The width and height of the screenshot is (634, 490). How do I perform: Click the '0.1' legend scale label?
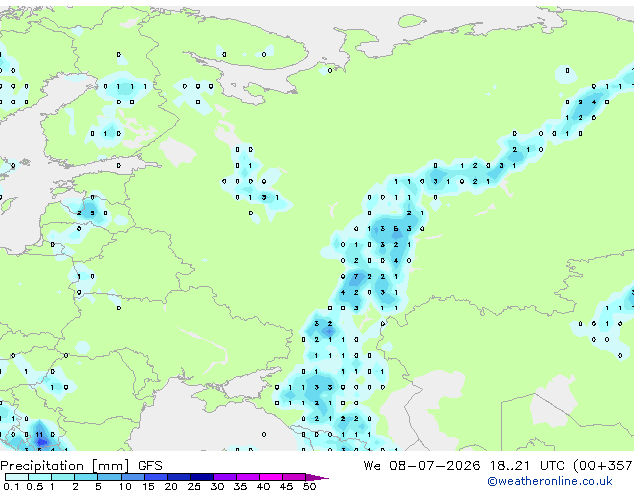(x=11, y=486)
